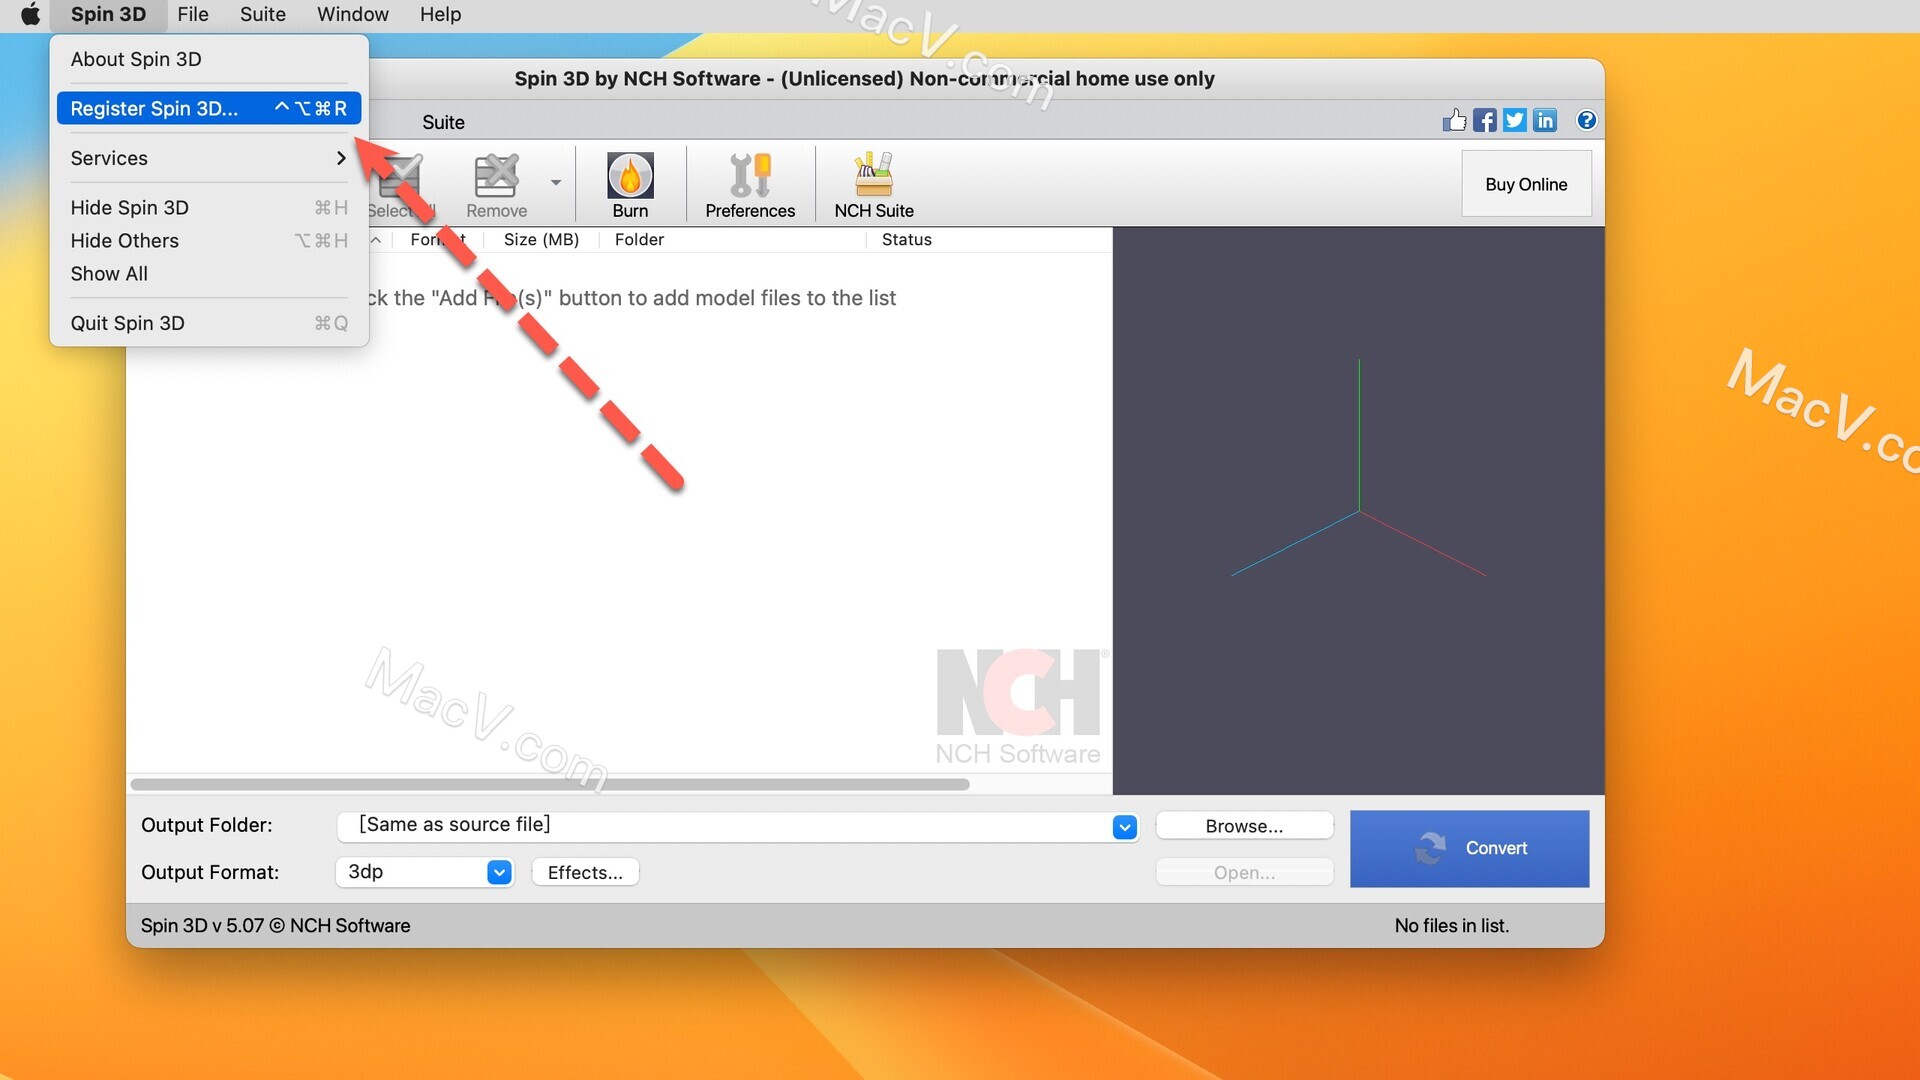The height and width of the screenshot is (1080, 1920).
Task: Share on LinkedIn icon
Action: 1545,120
